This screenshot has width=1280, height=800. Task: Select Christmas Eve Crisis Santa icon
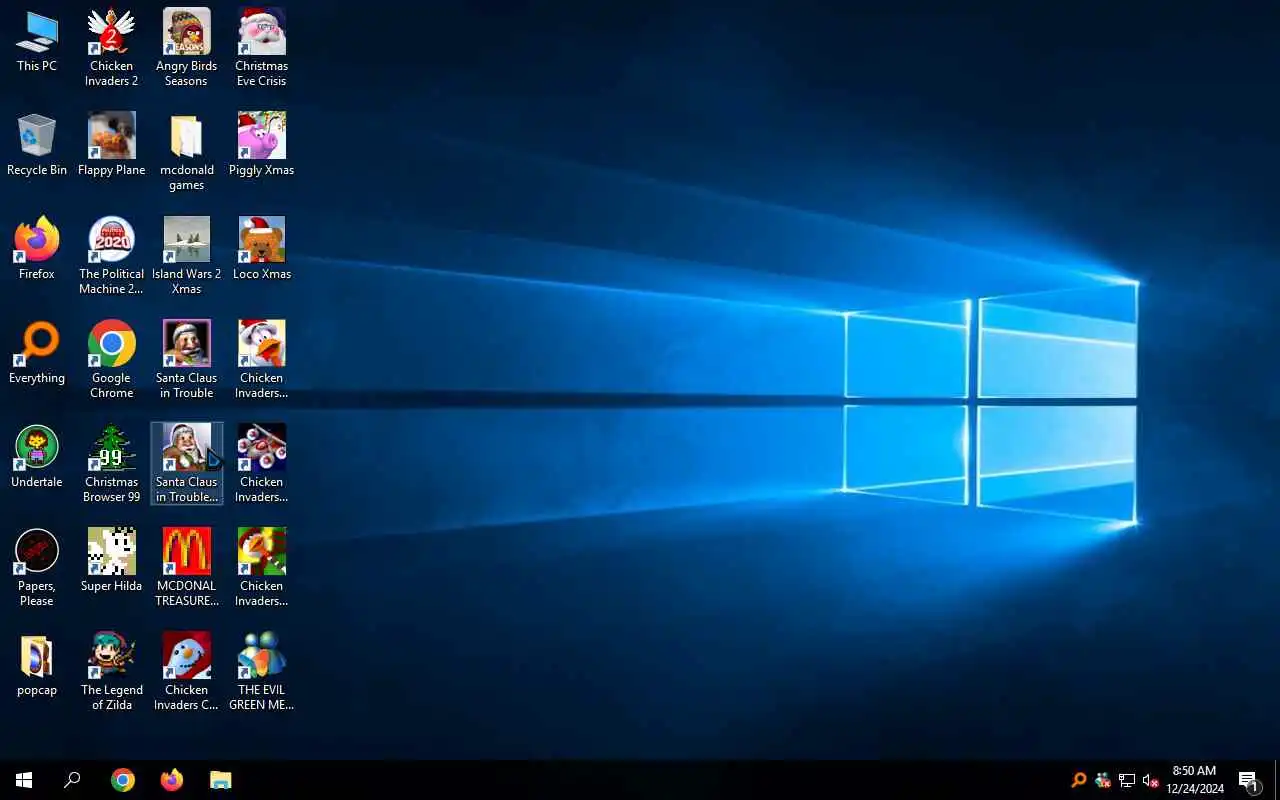tap(261, 47)
